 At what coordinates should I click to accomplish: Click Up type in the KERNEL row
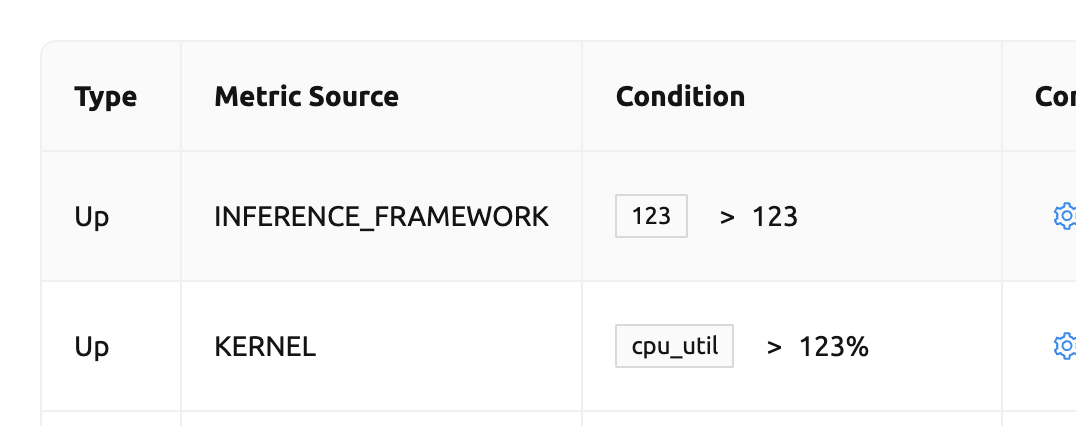pos(91,348)
